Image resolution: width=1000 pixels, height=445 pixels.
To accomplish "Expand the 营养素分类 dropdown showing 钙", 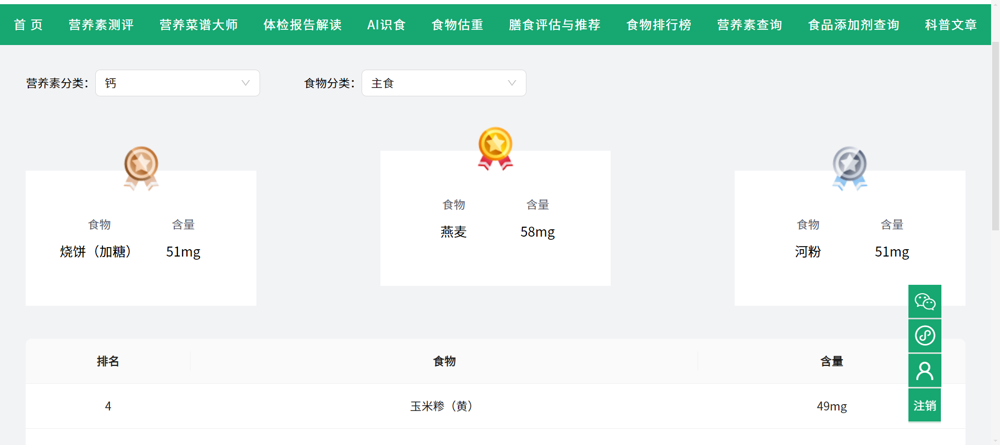I will coord(177,83).
